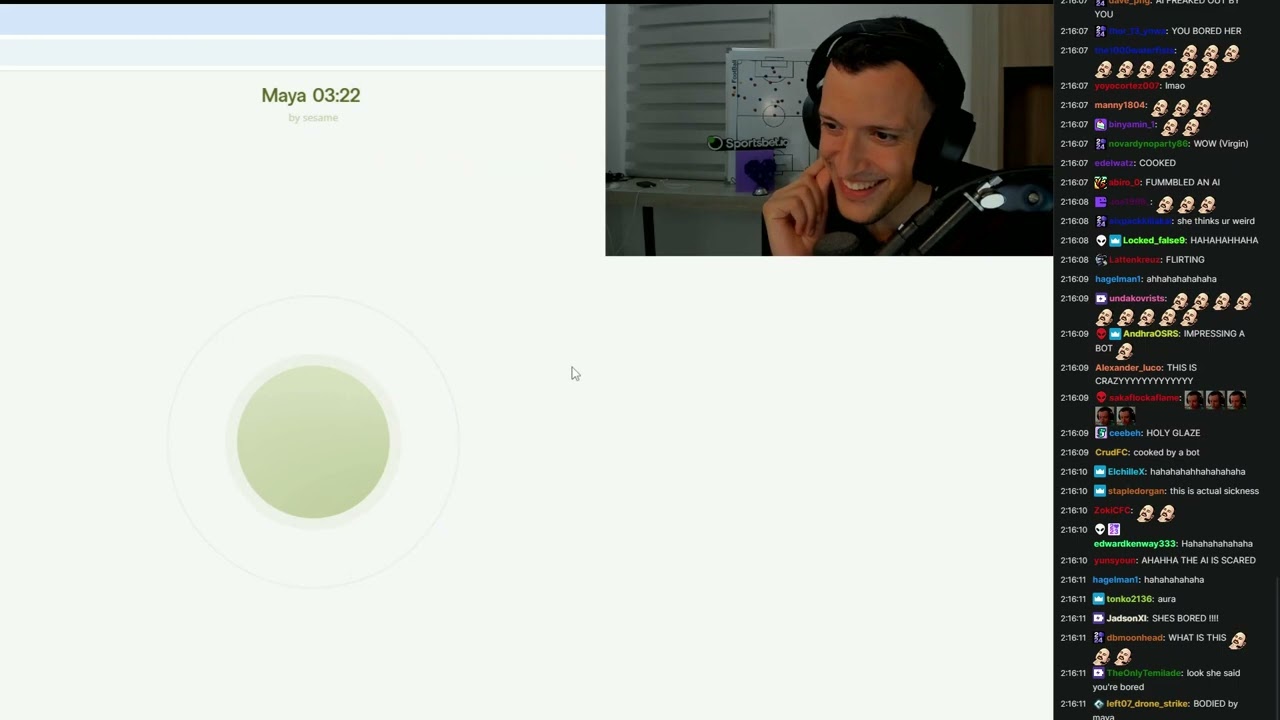
Task: Open Alexander_luco's chat username
Action: [1129, 368]
